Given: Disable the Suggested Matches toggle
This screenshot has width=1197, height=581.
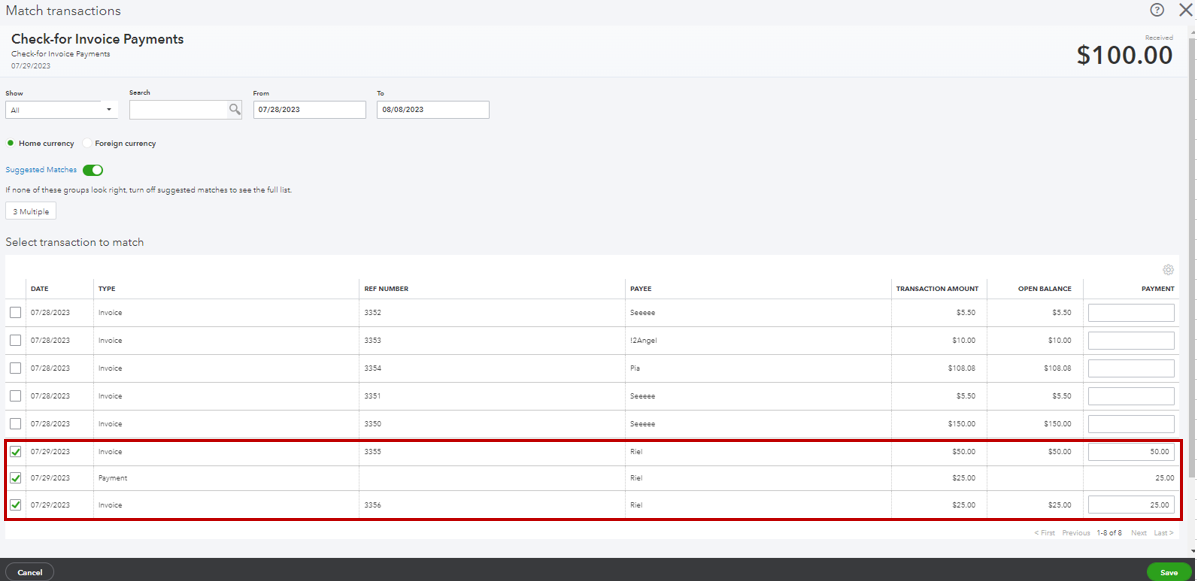Looking at the screenshot, I should point(92,170).
